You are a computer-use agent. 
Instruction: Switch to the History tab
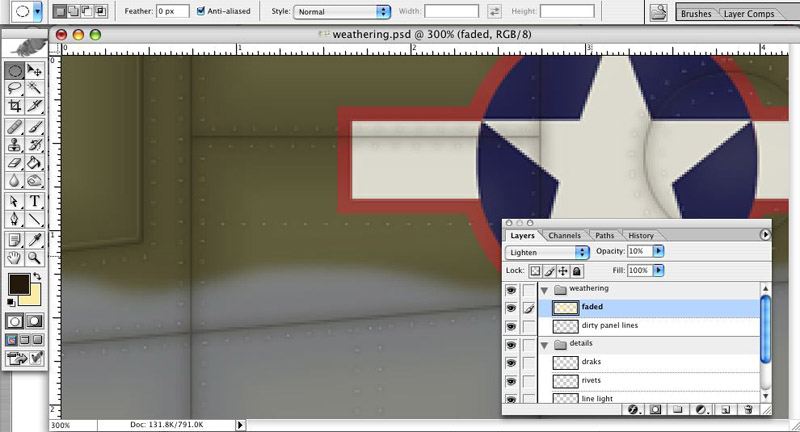(x=641, y=236)
